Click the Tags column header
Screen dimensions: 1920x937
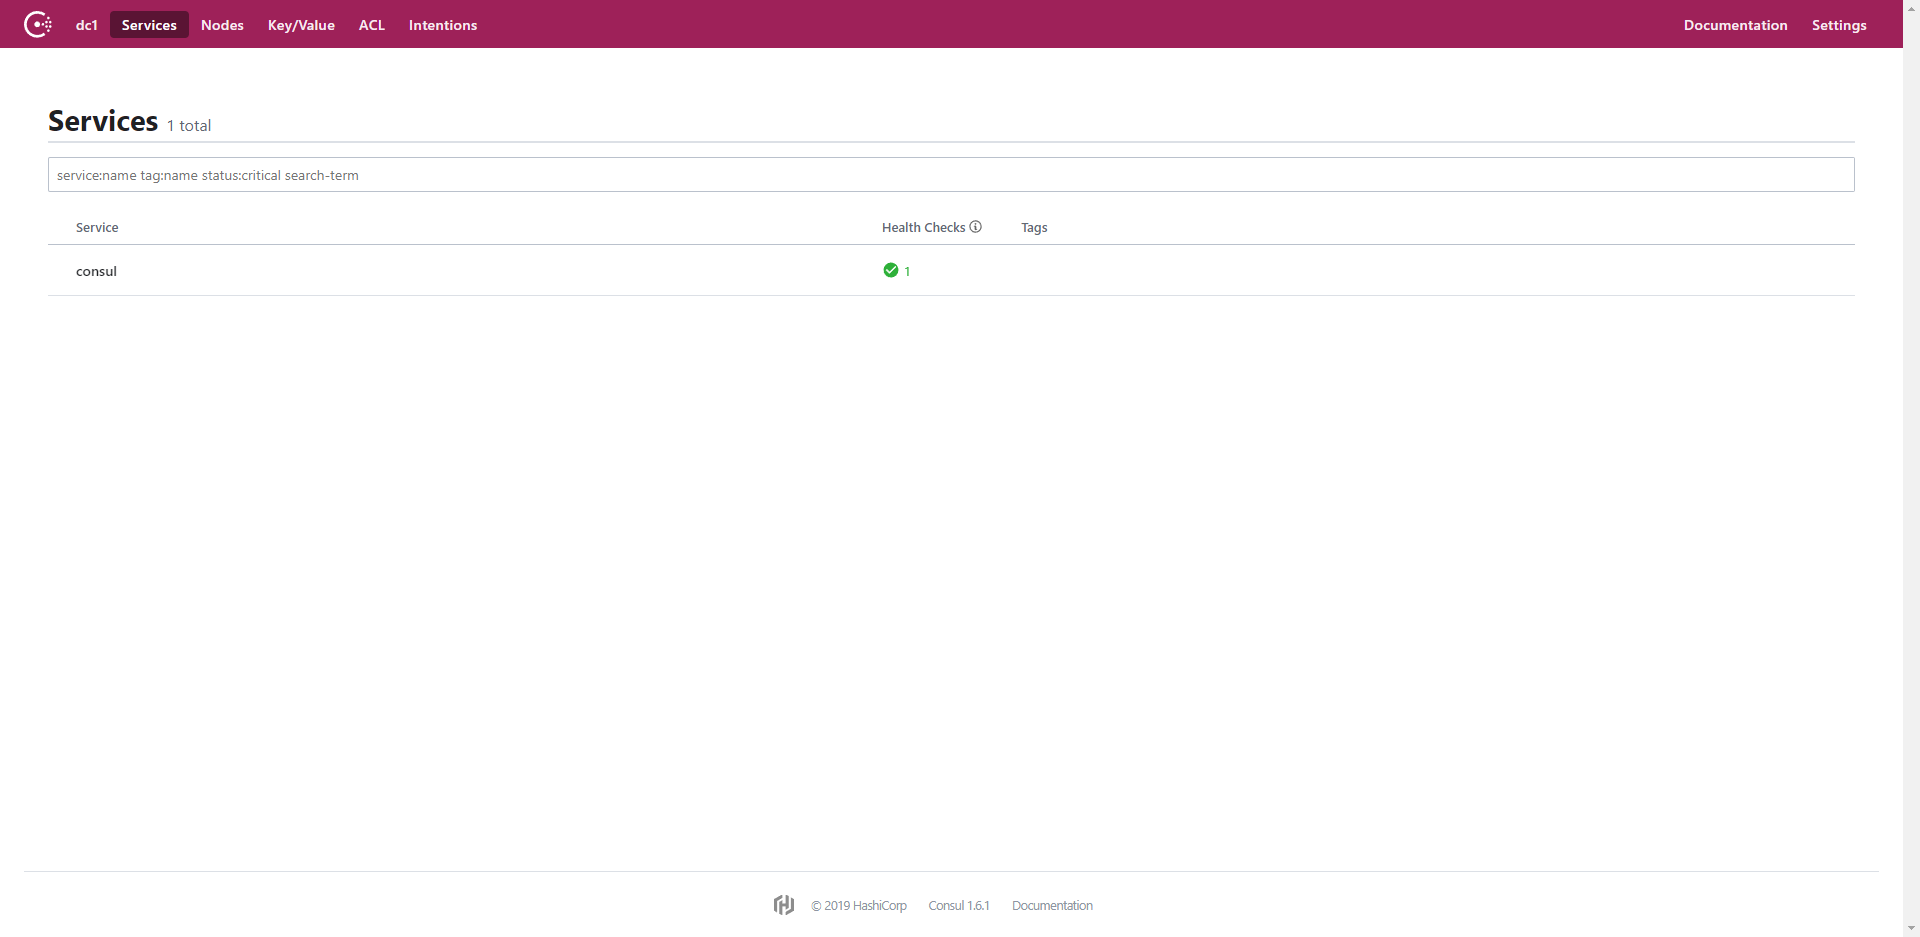coord(1034,228)
